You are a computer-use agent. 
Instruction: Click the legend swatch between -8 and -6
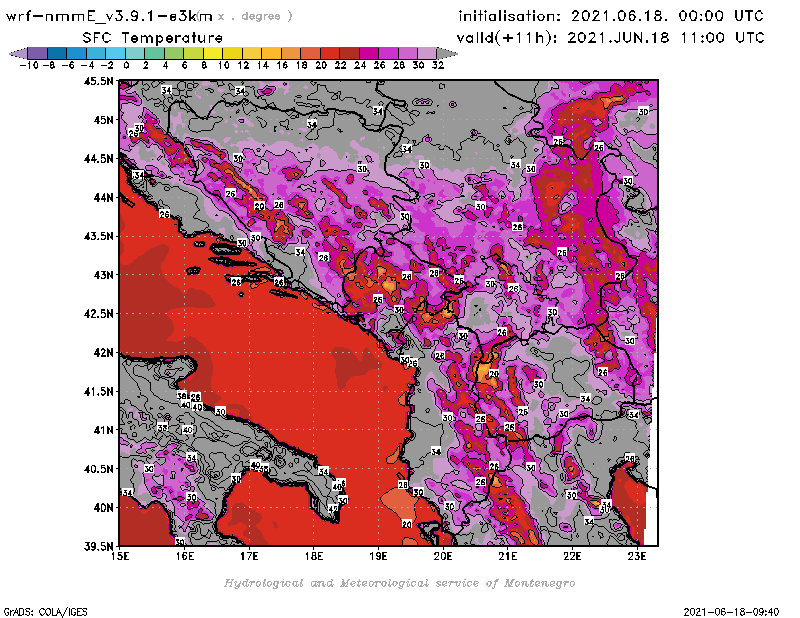[x=57, y=53]
